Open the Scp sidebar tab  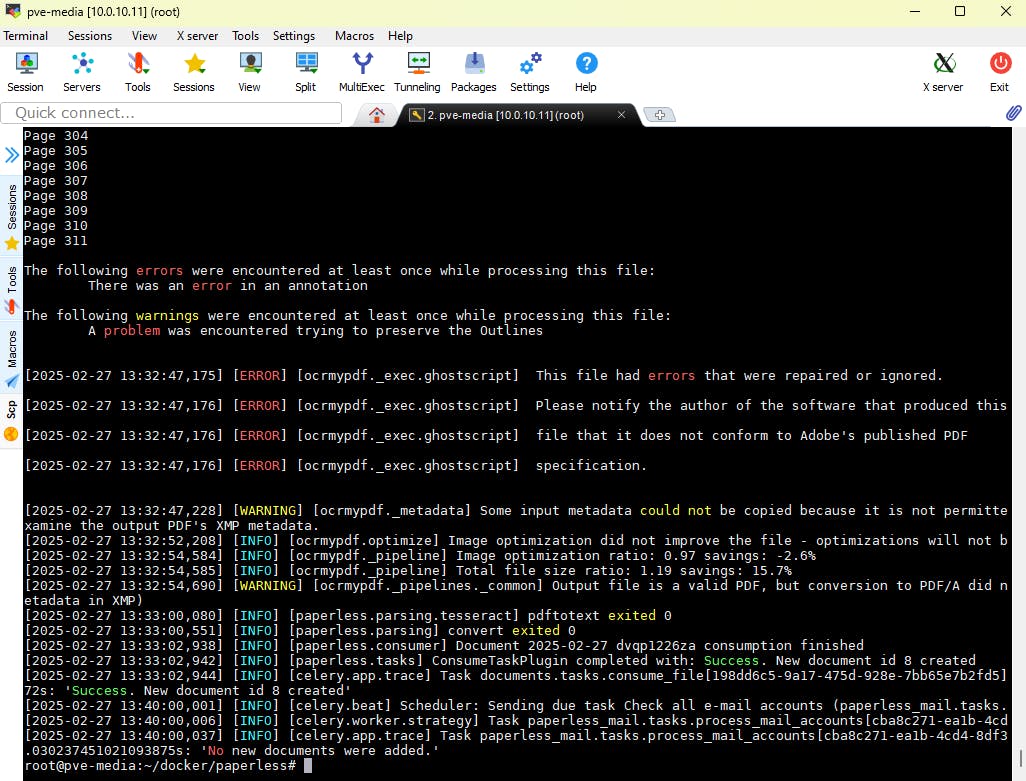point(11,421)
